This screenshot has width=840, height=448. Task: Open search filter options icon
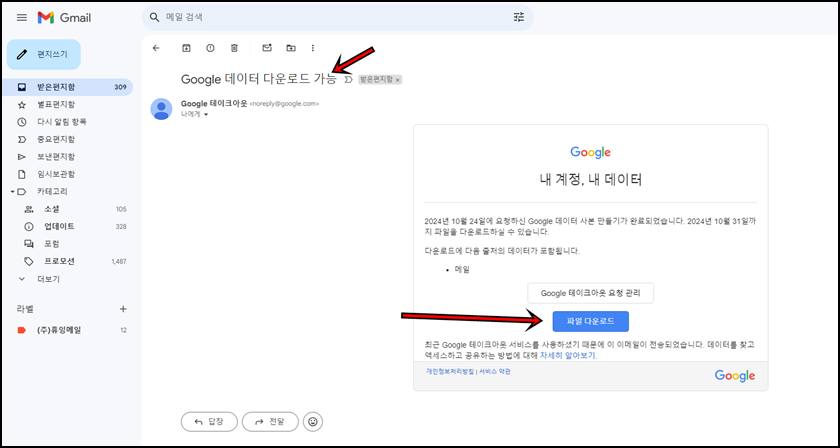pos(519,18)
